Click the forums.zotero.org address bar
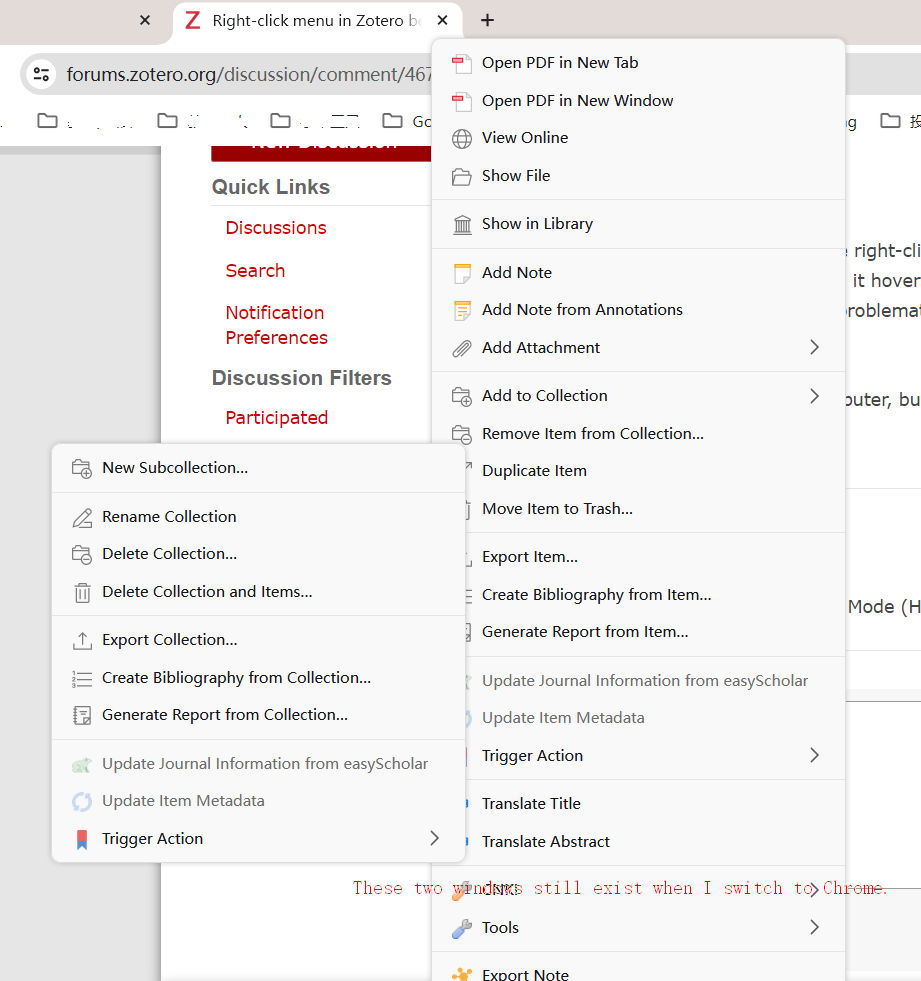 click(248, 74)
